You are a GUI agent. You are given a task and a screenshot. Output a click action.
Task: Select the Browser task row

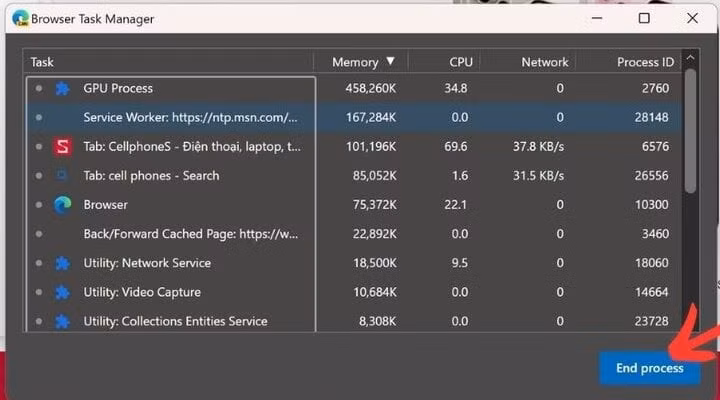[x=354, y=205]
